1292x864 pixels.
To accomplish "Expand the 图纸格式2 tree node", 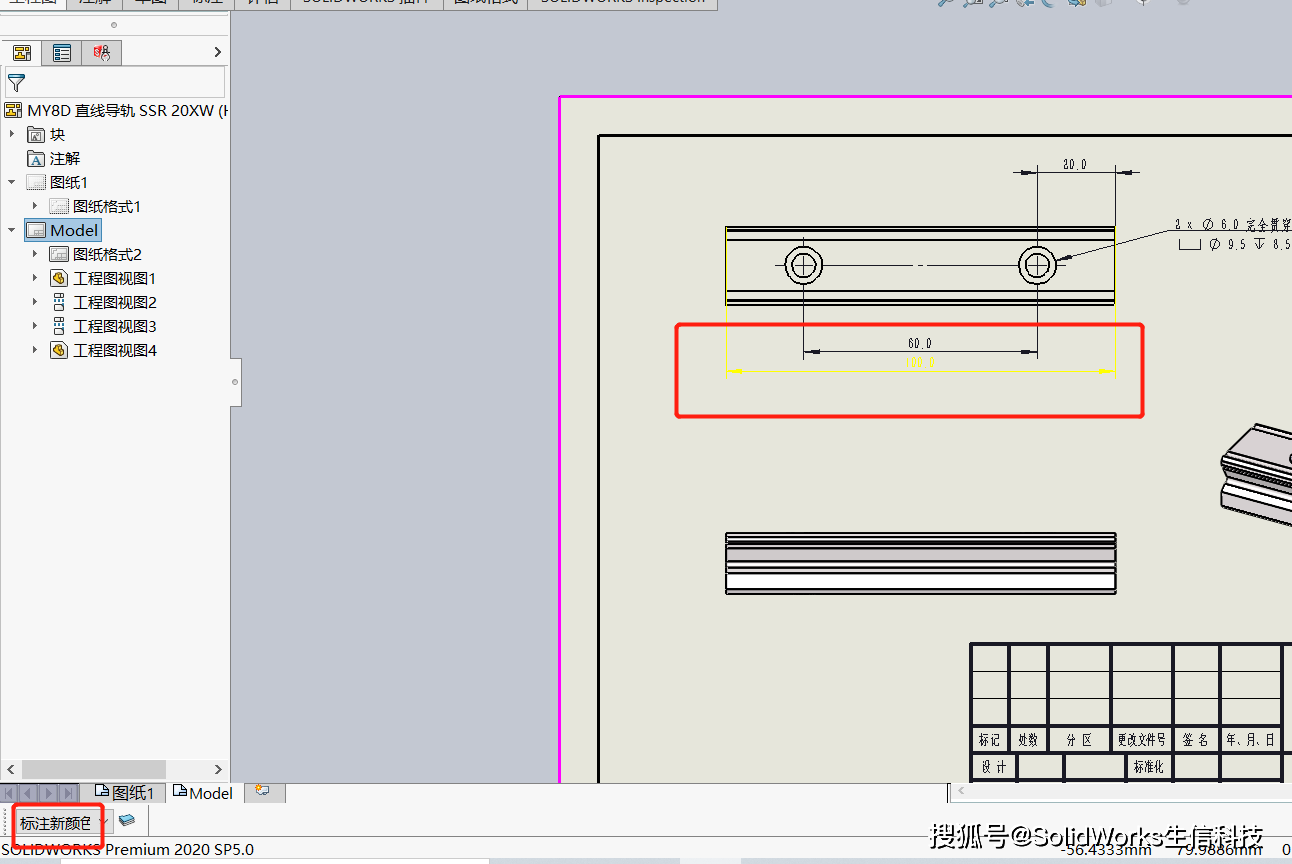I will [x=34, y=253].
